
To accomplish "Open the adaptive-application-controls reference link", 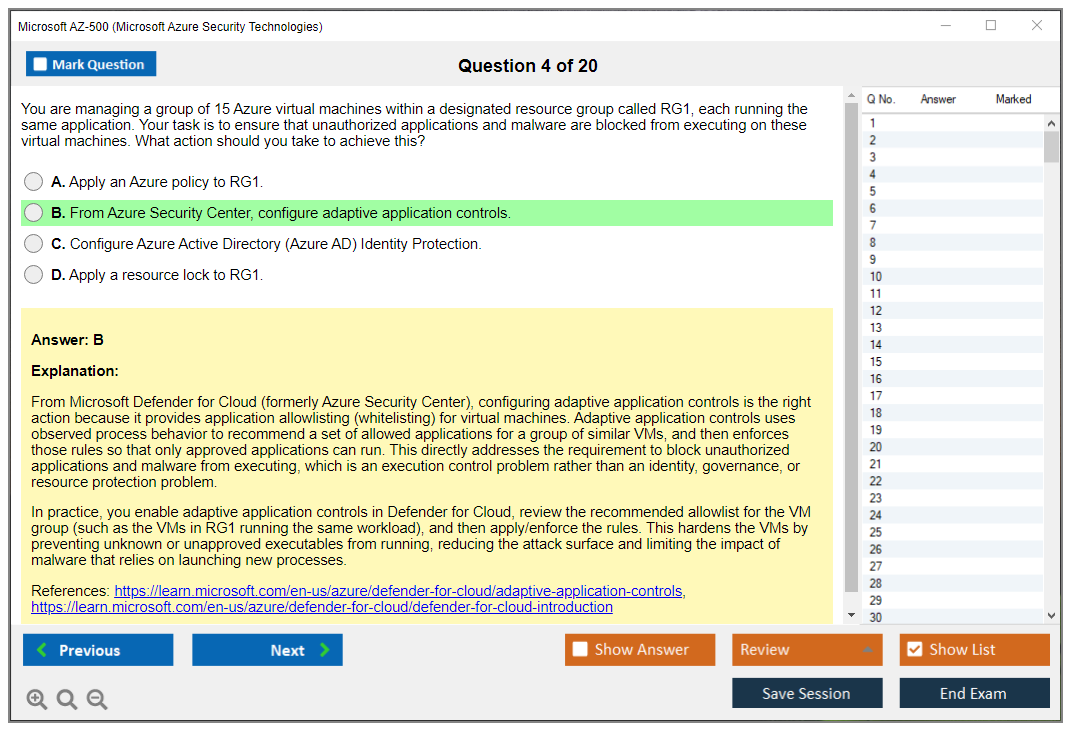I will (x=398, y=591).
